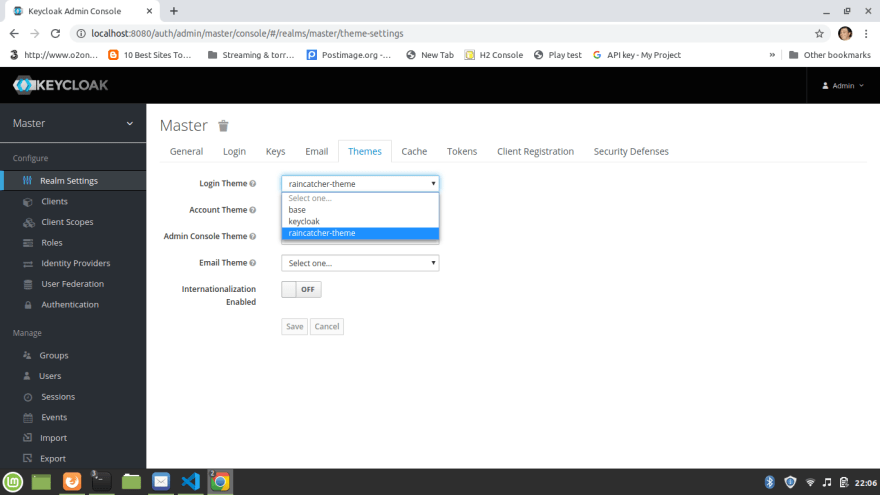The height and width of the screenshot is (495, 880).
Task: Open the Streaming & torr... bookmark folder
Action: [251, 55]
